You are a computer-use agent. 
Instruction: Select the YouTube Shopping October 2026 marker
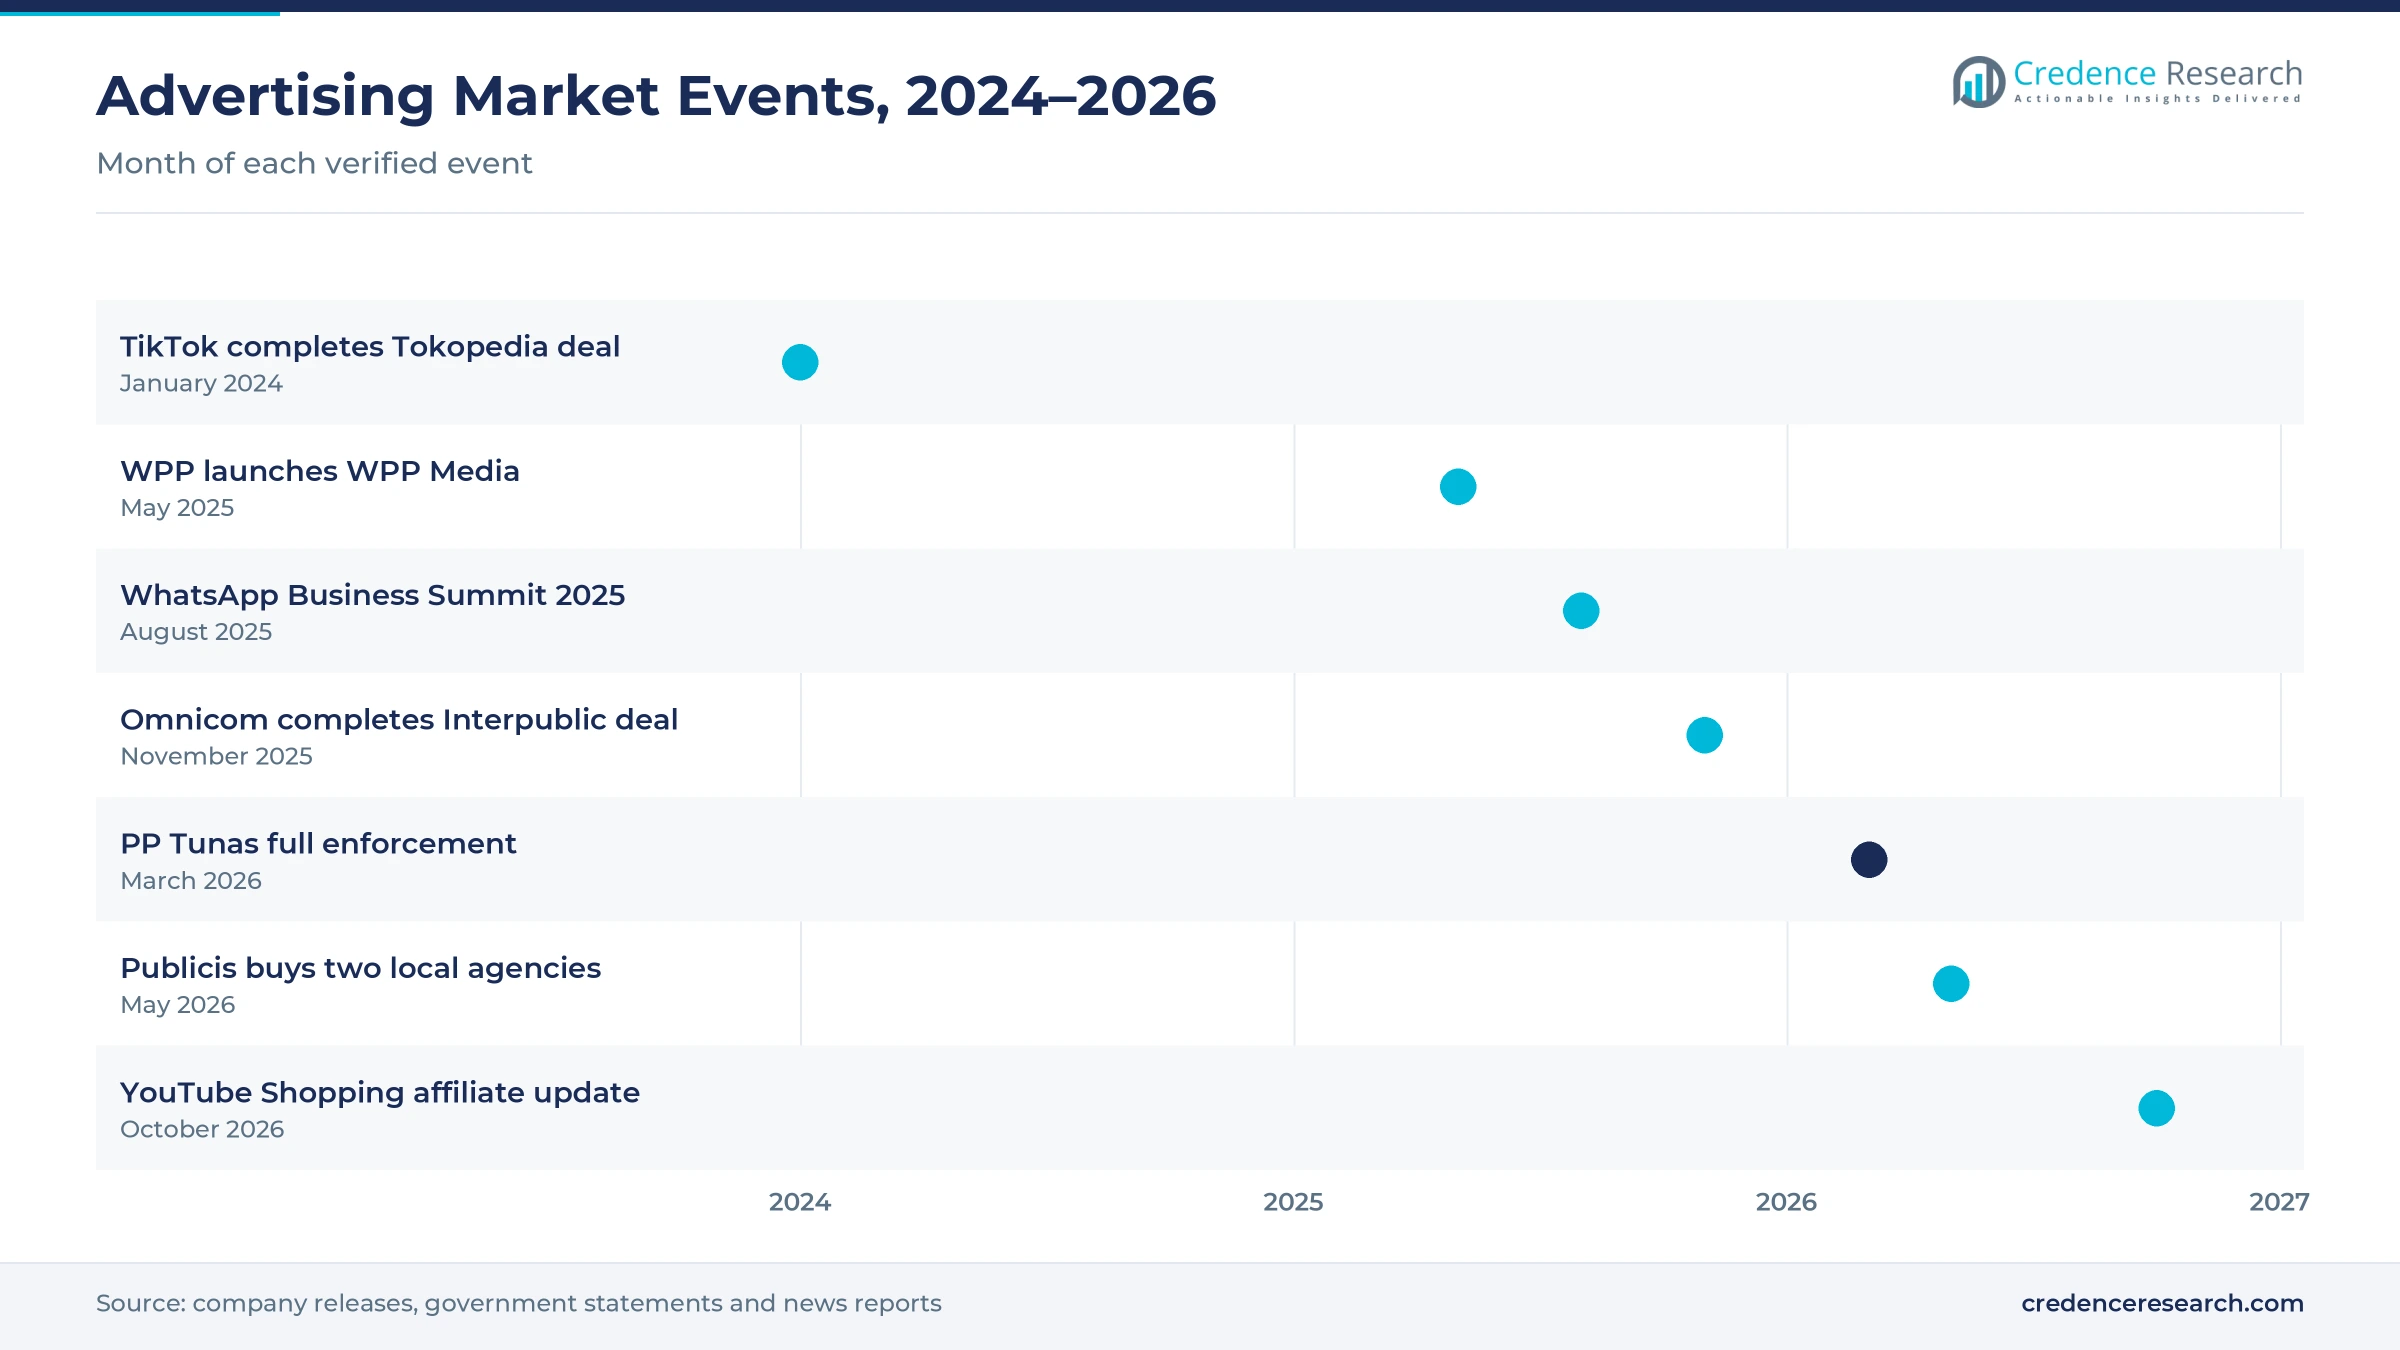[2157, 1108]
